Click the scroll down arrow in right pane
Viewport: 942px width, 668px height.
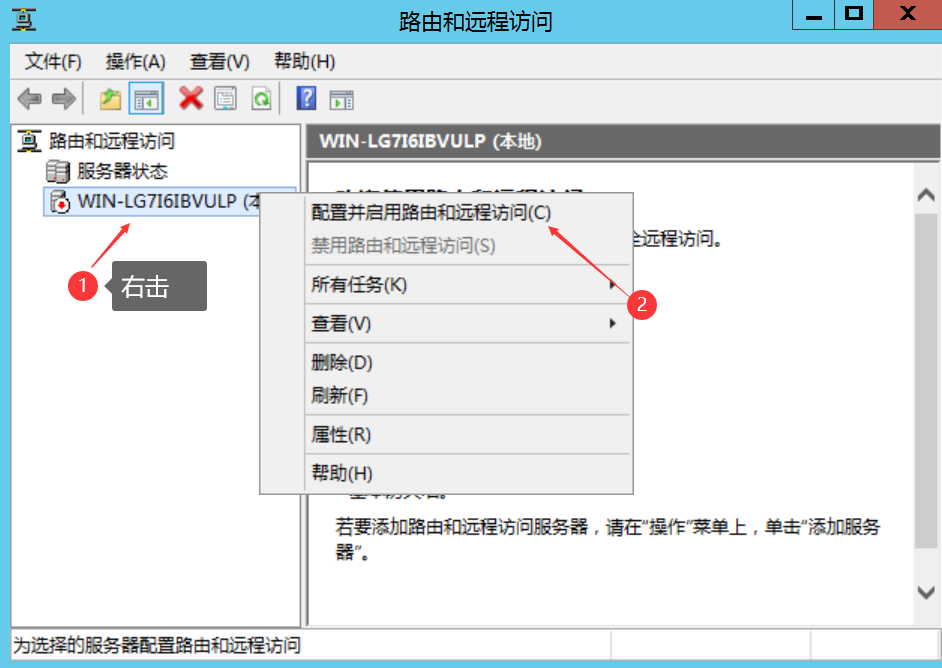click(926, 592)
